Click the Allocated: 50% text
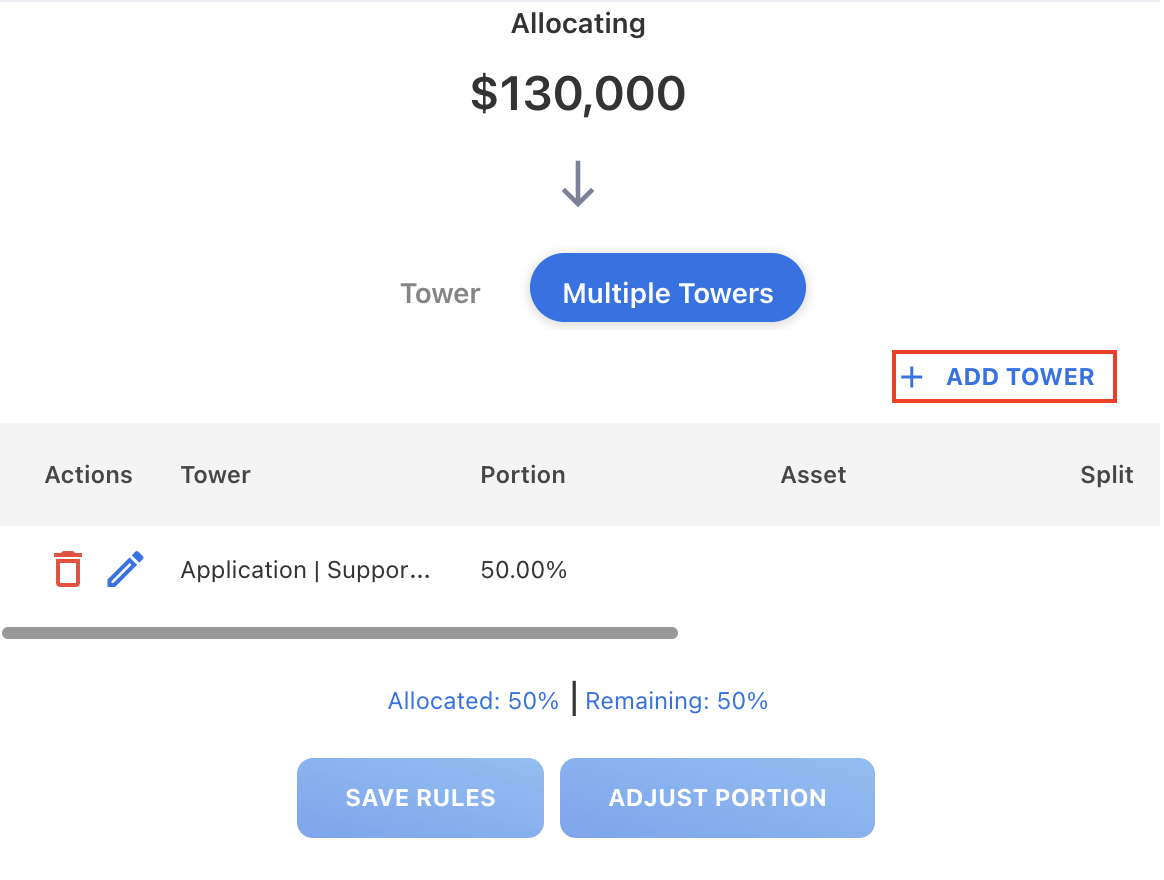The height and width of the screenshot is (880, 1164). (473, 701)
